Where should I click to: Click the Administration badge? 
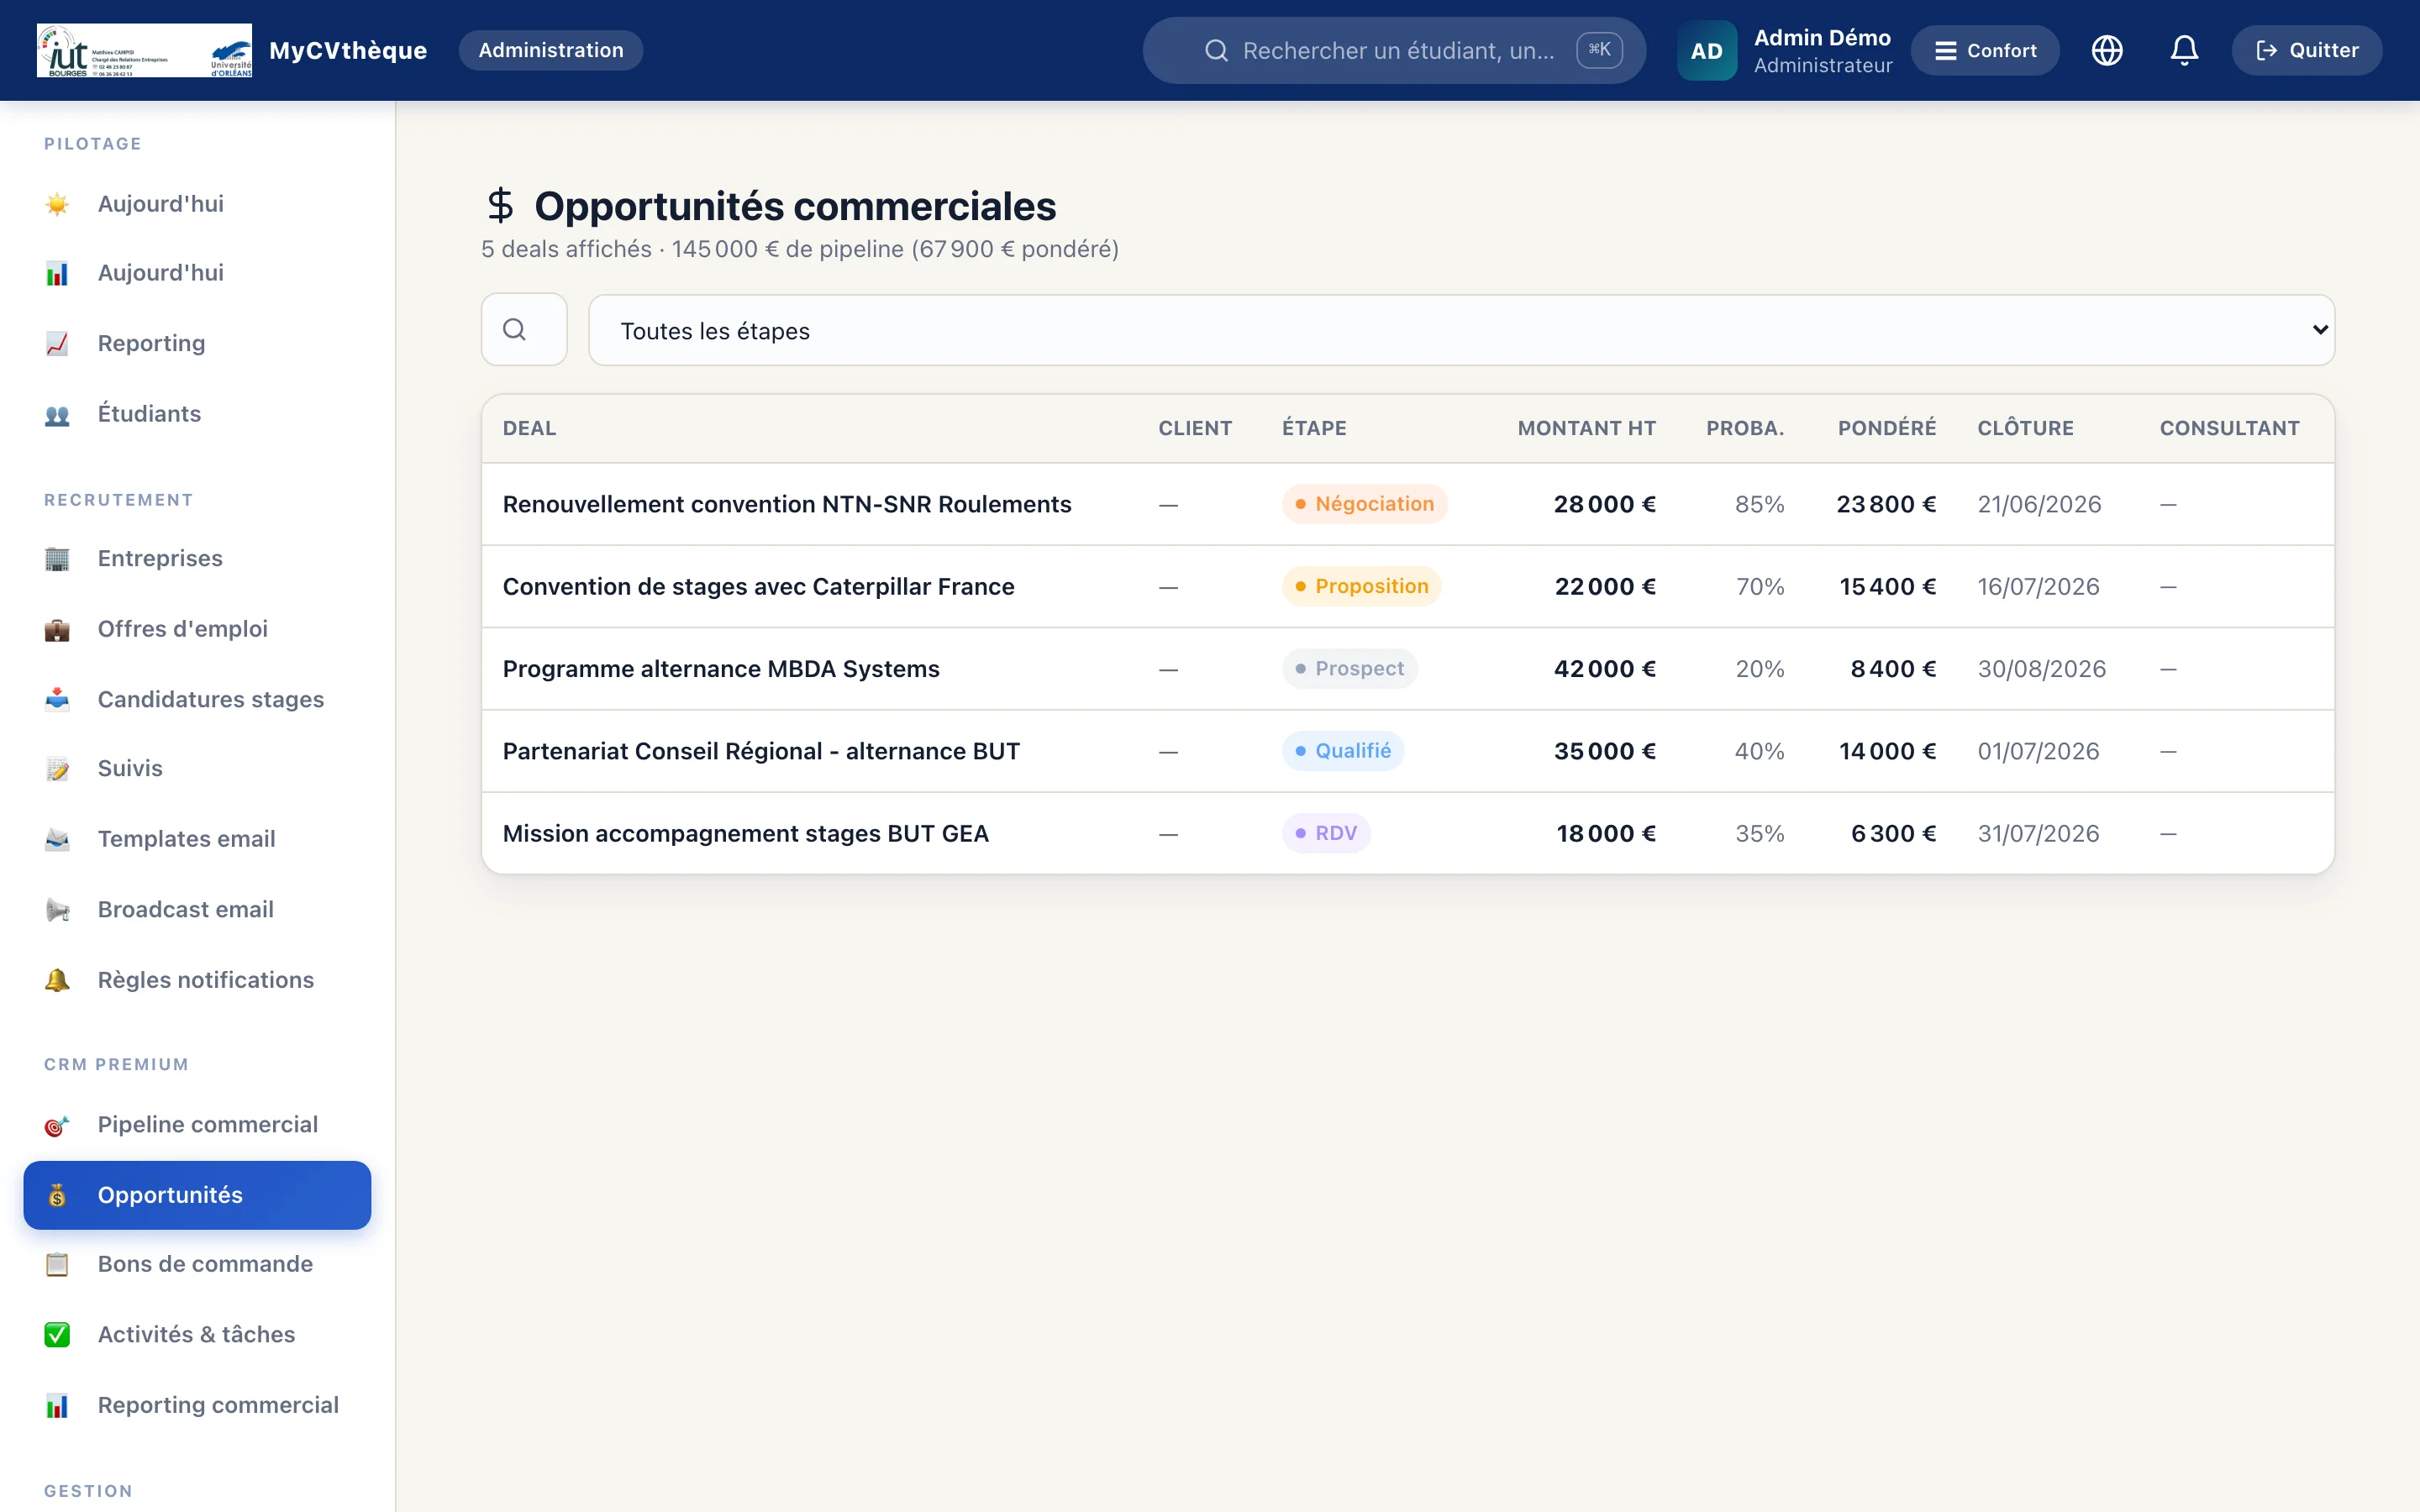(x=551, y=50)
